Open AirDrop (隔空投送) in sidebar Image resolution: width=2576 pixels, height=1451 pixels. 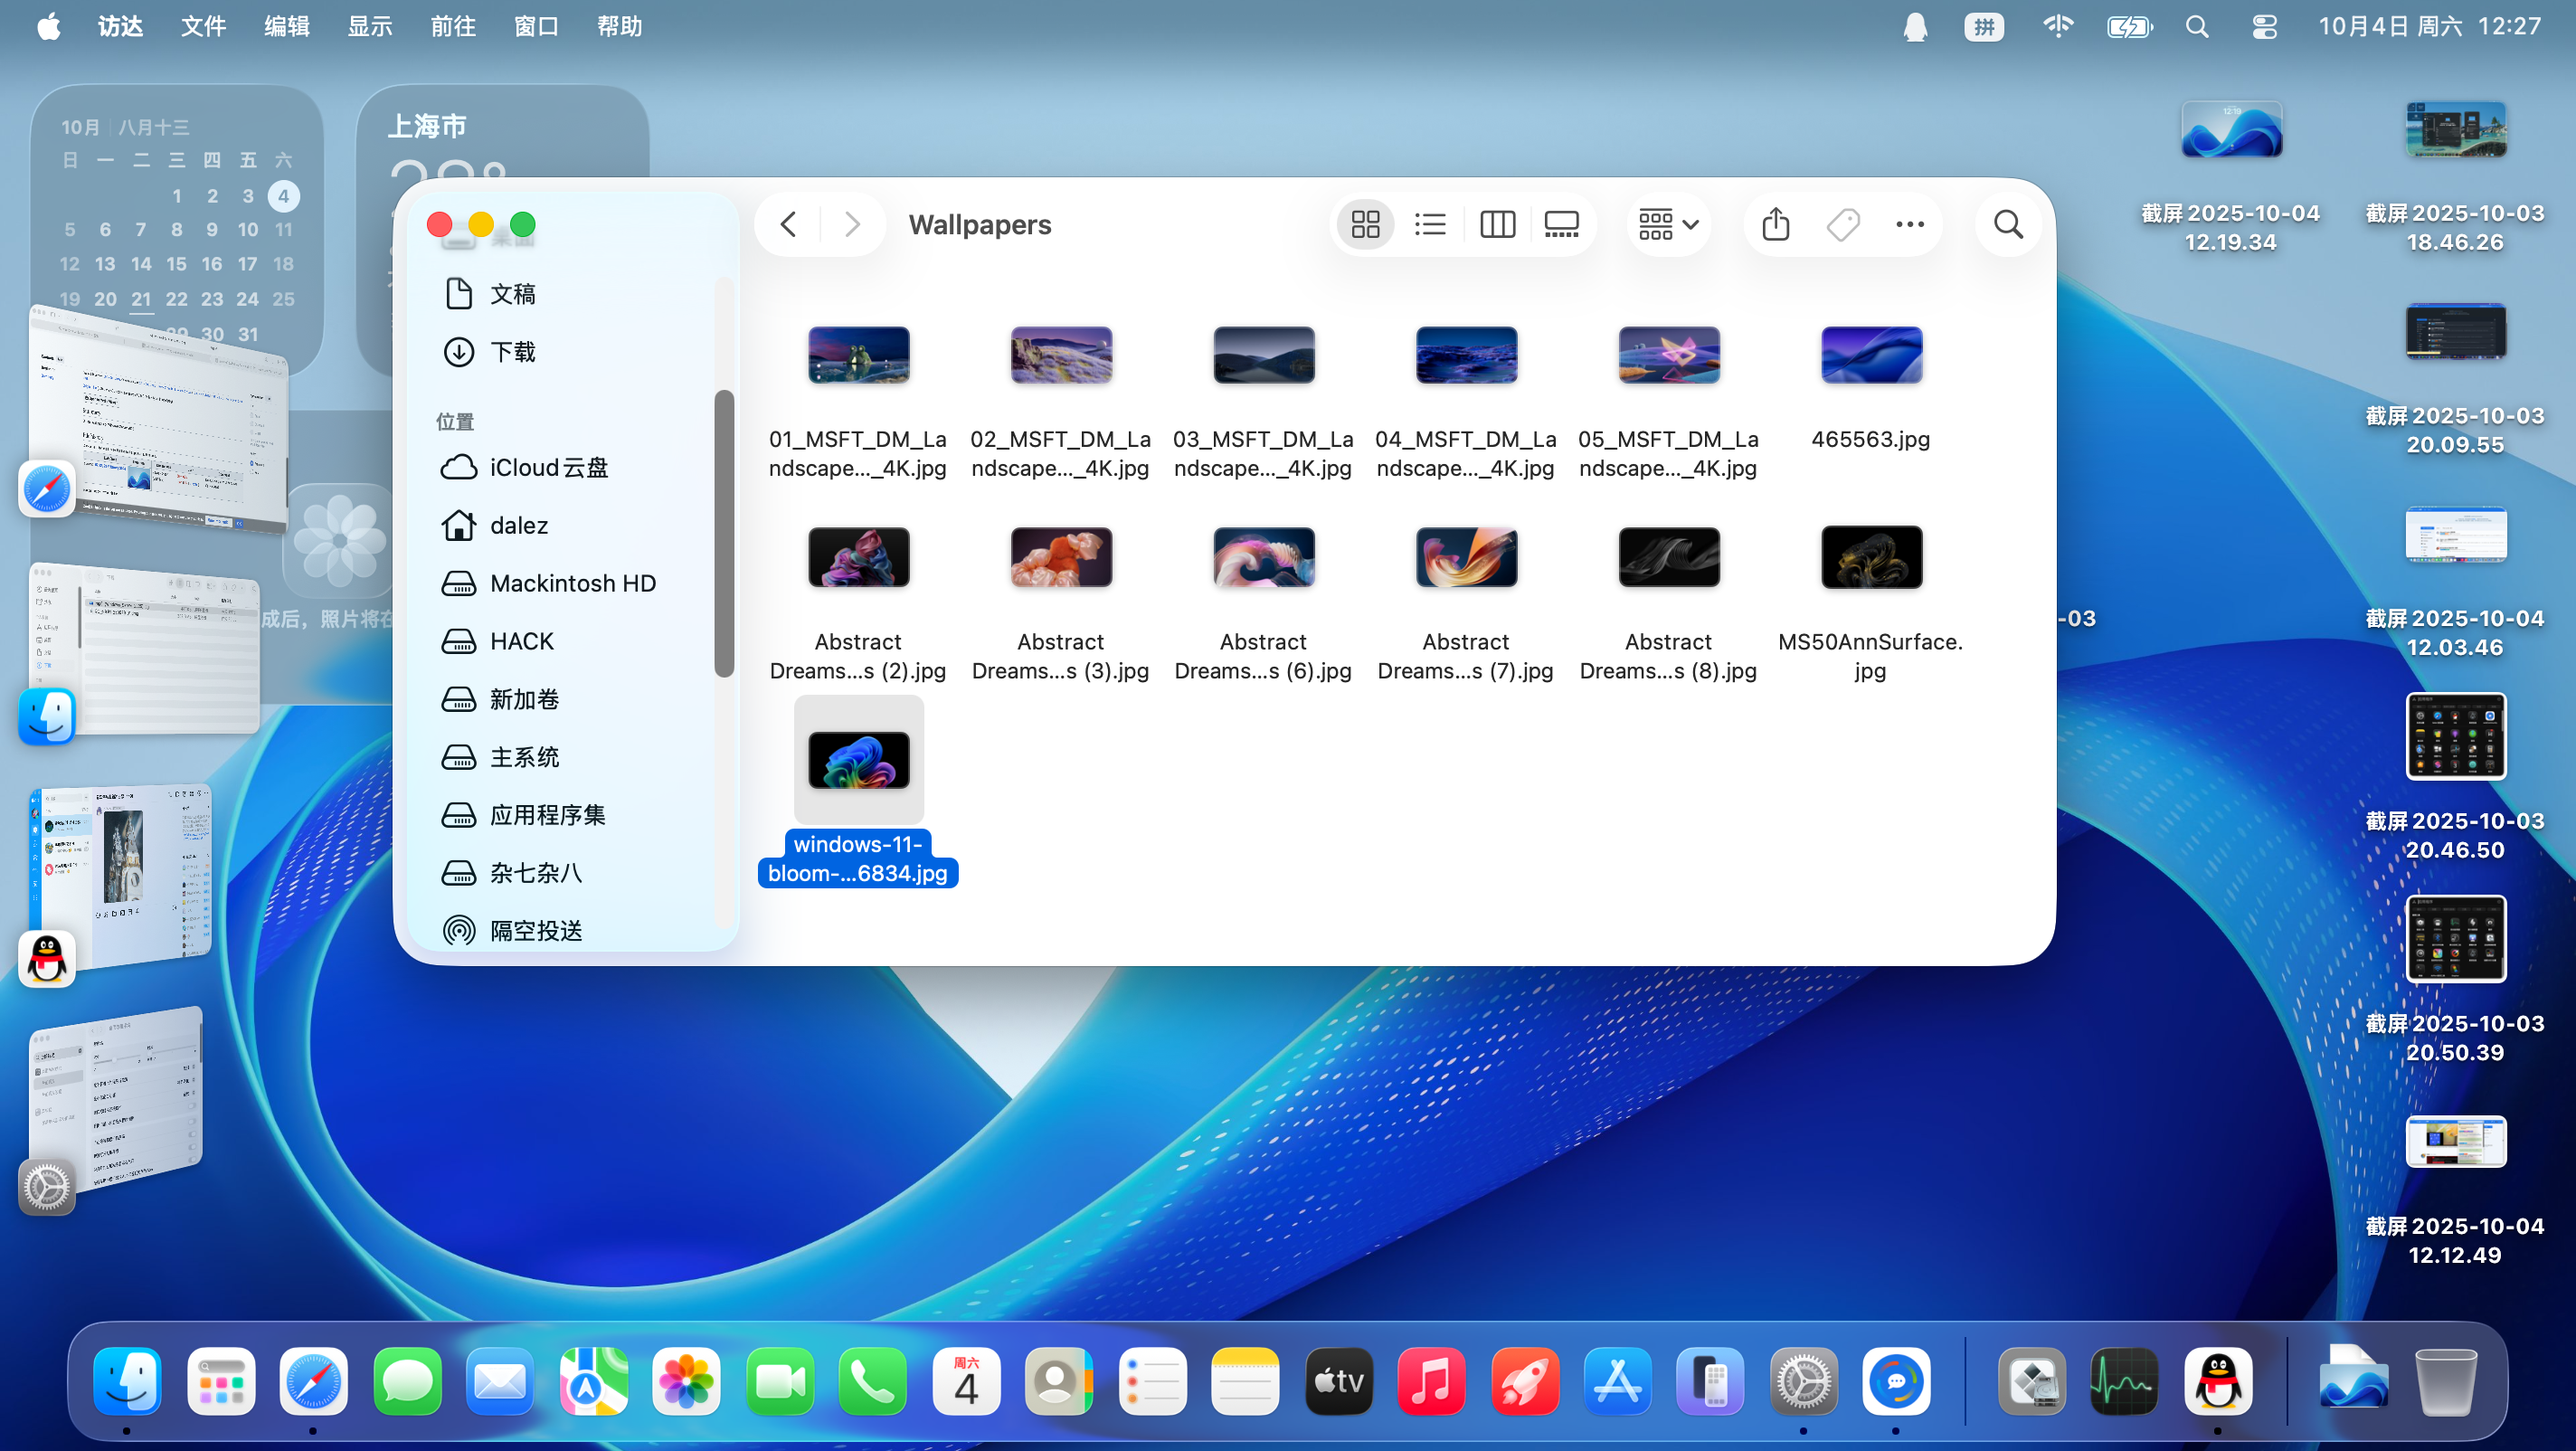coord(535,930)
